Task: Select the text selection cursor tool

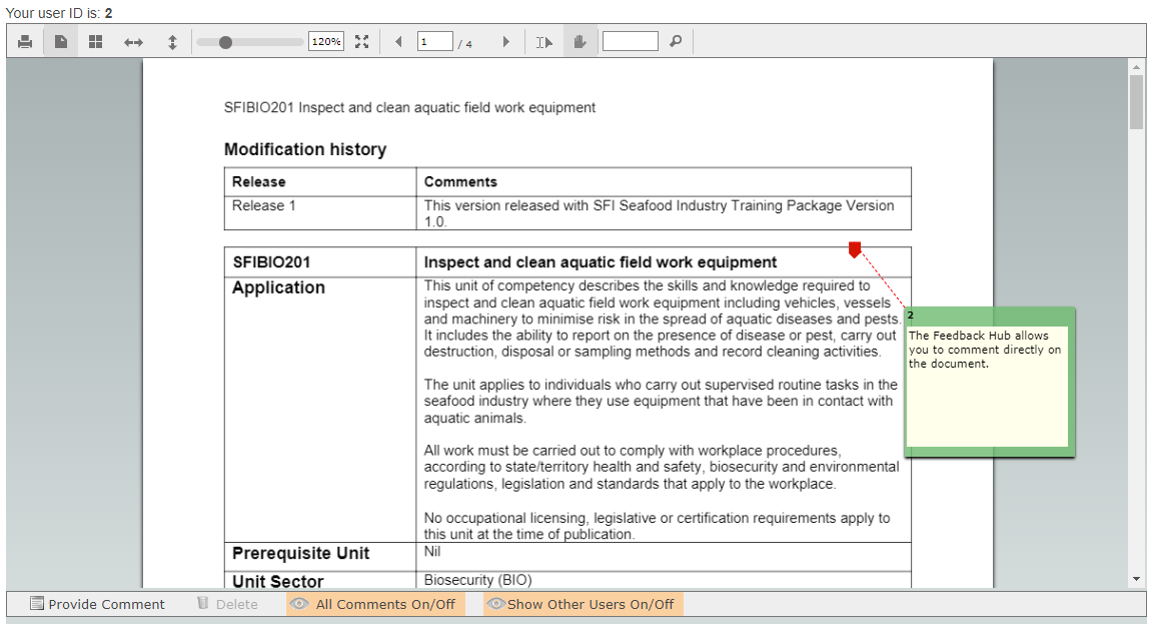Action: point(544,42)
